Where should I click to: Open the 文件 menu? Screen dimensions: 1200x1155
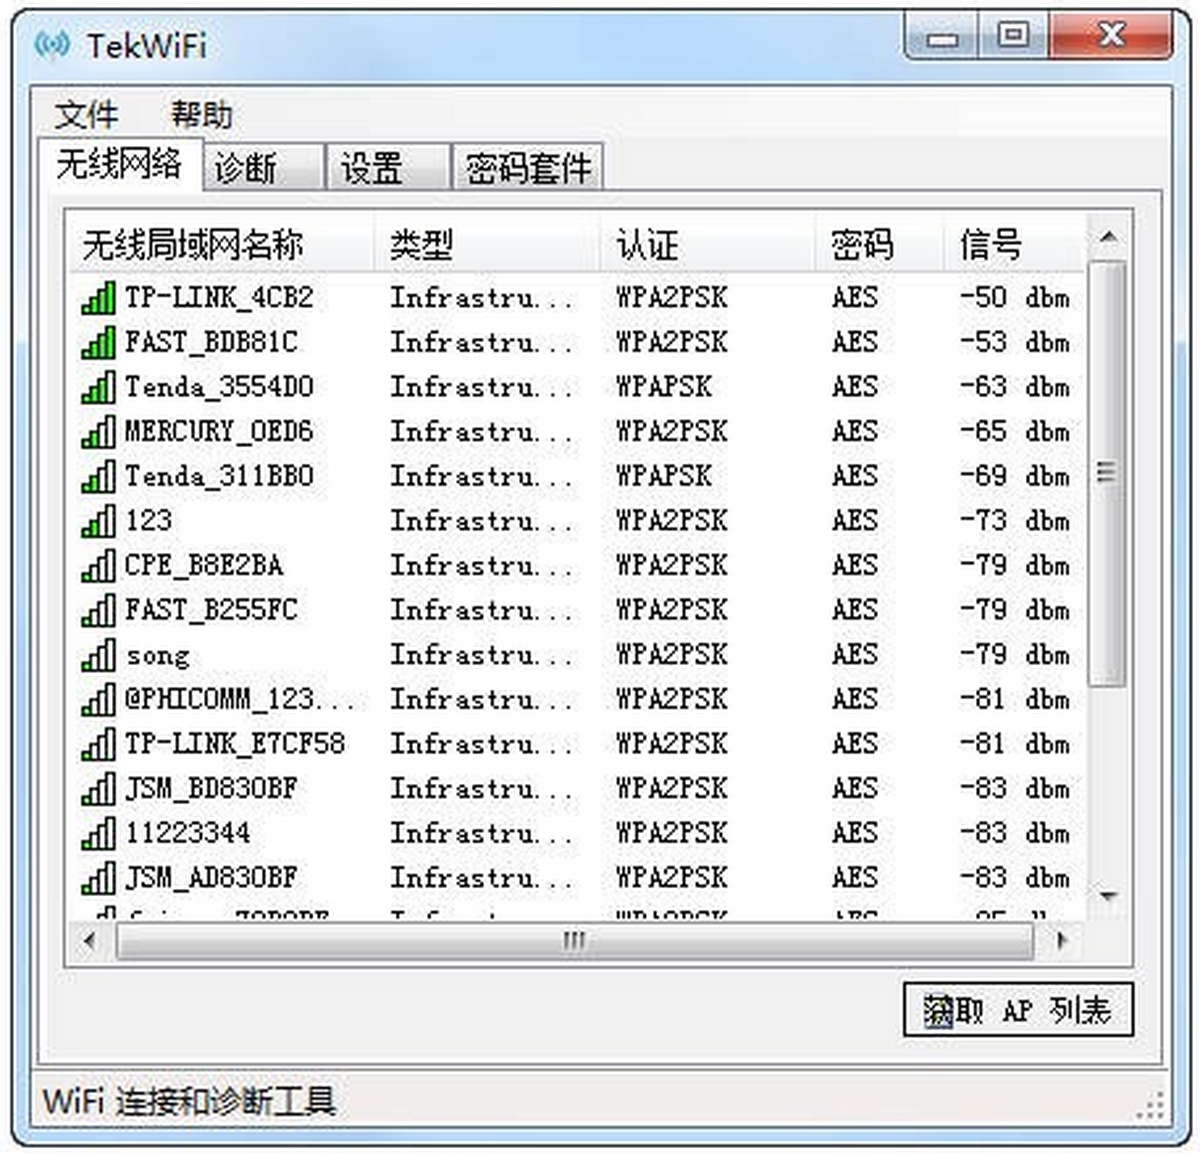[86, 115]
